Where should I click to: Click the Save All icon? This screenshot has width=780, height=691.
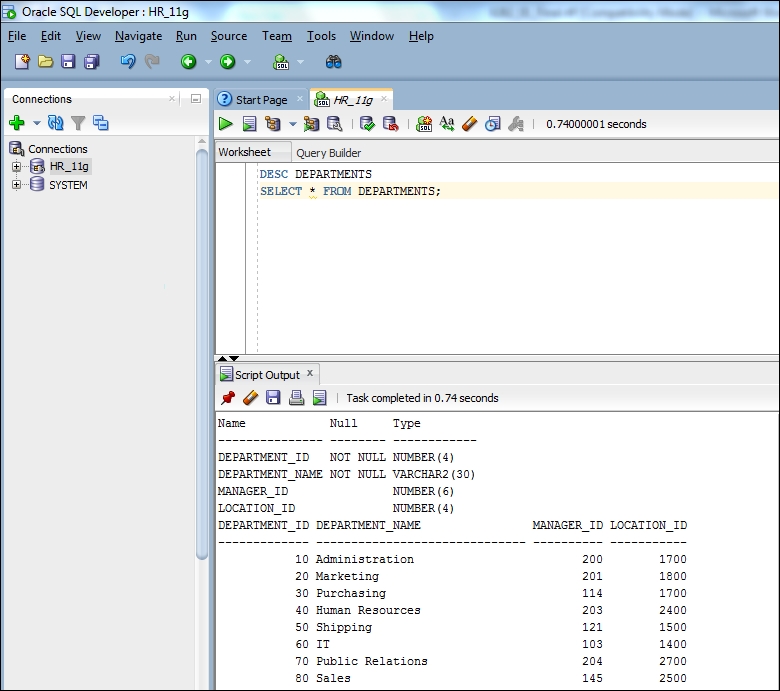click(92, 62)
